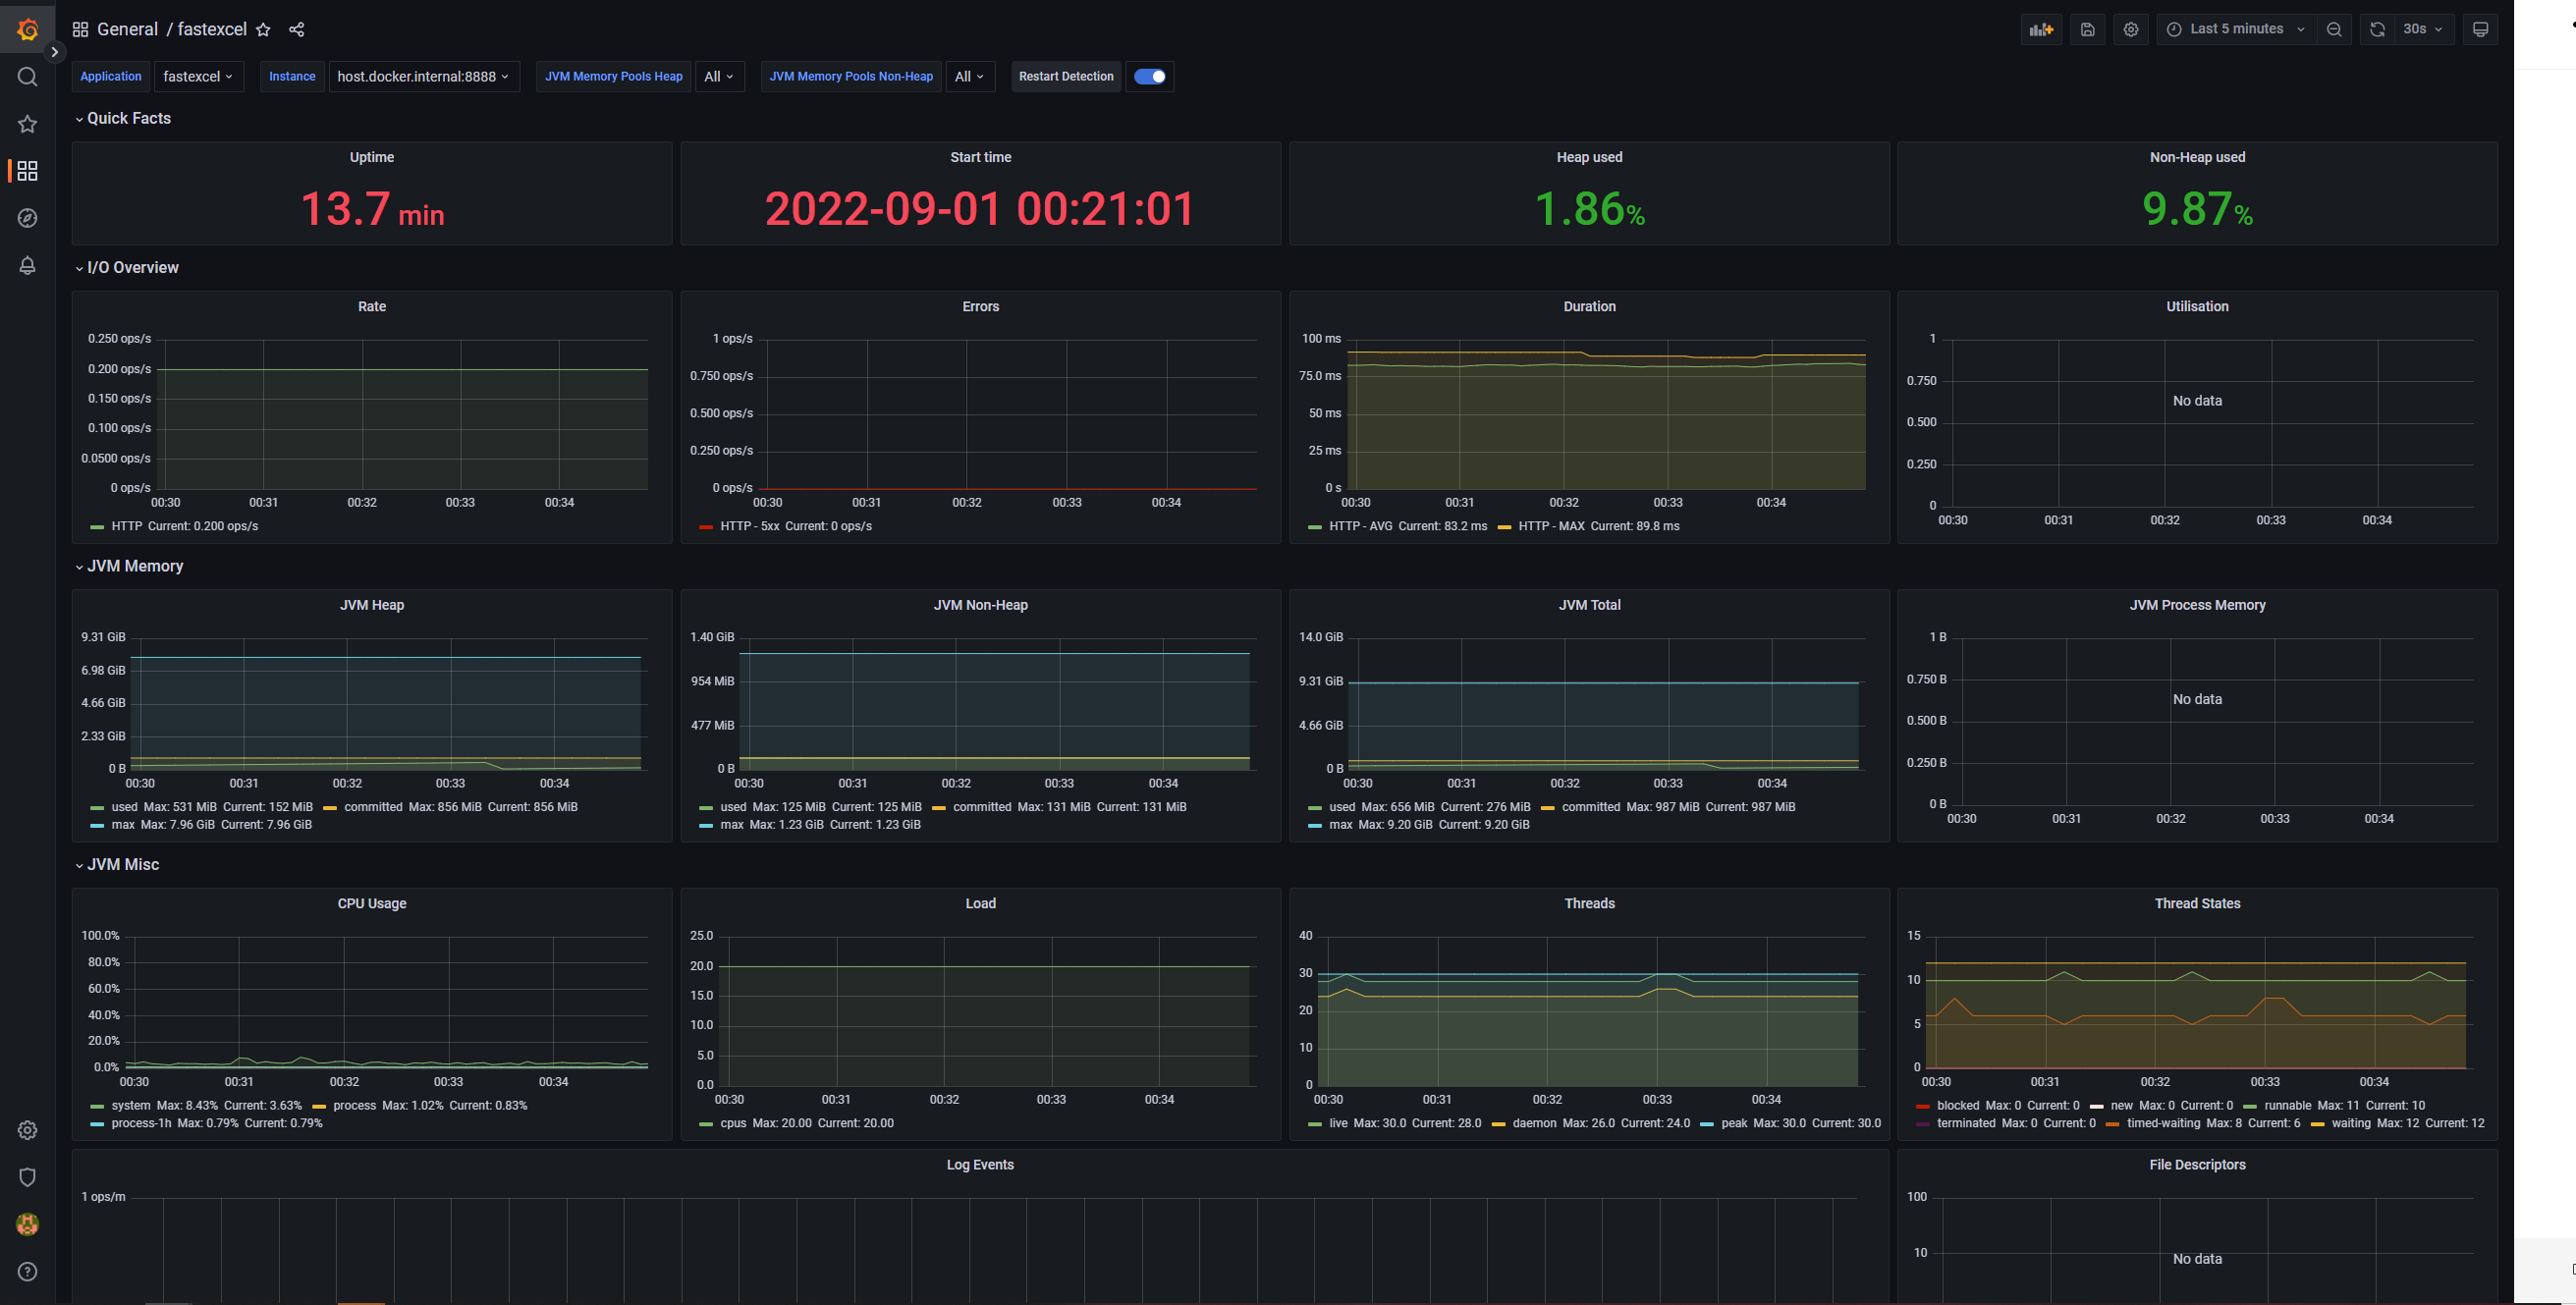This screenshot has width=2576, height=1305.
Task: Cycle view mode with the monitor icon
Action: [2479, 29]
